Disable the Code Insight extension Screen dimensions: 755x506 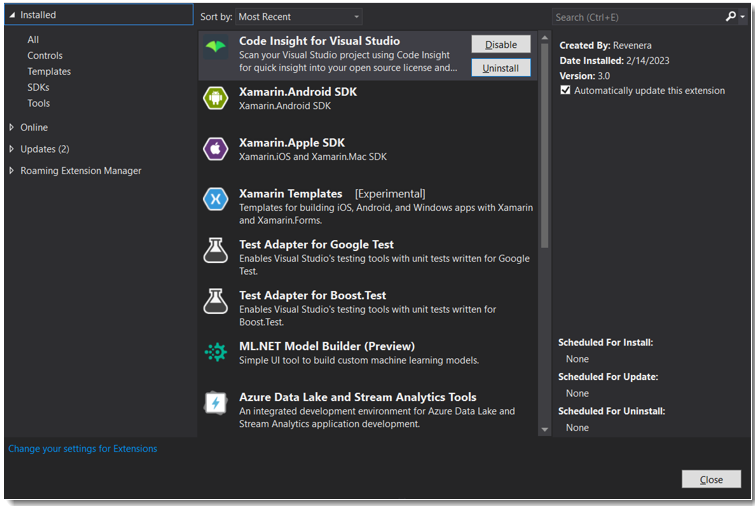pos(501,45)
